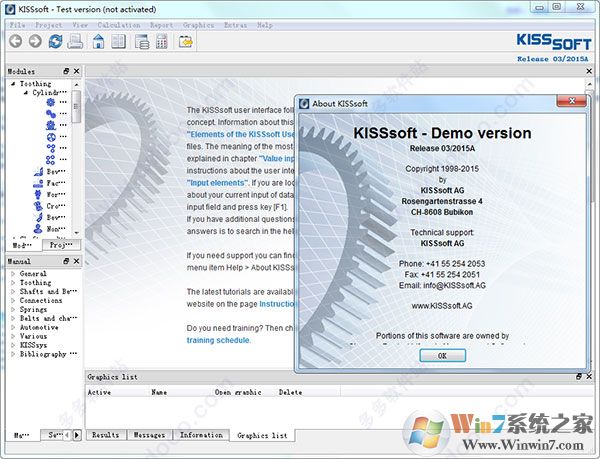
Task: Expand the KISSsys entry in Manual
Action: coord(12,345)
